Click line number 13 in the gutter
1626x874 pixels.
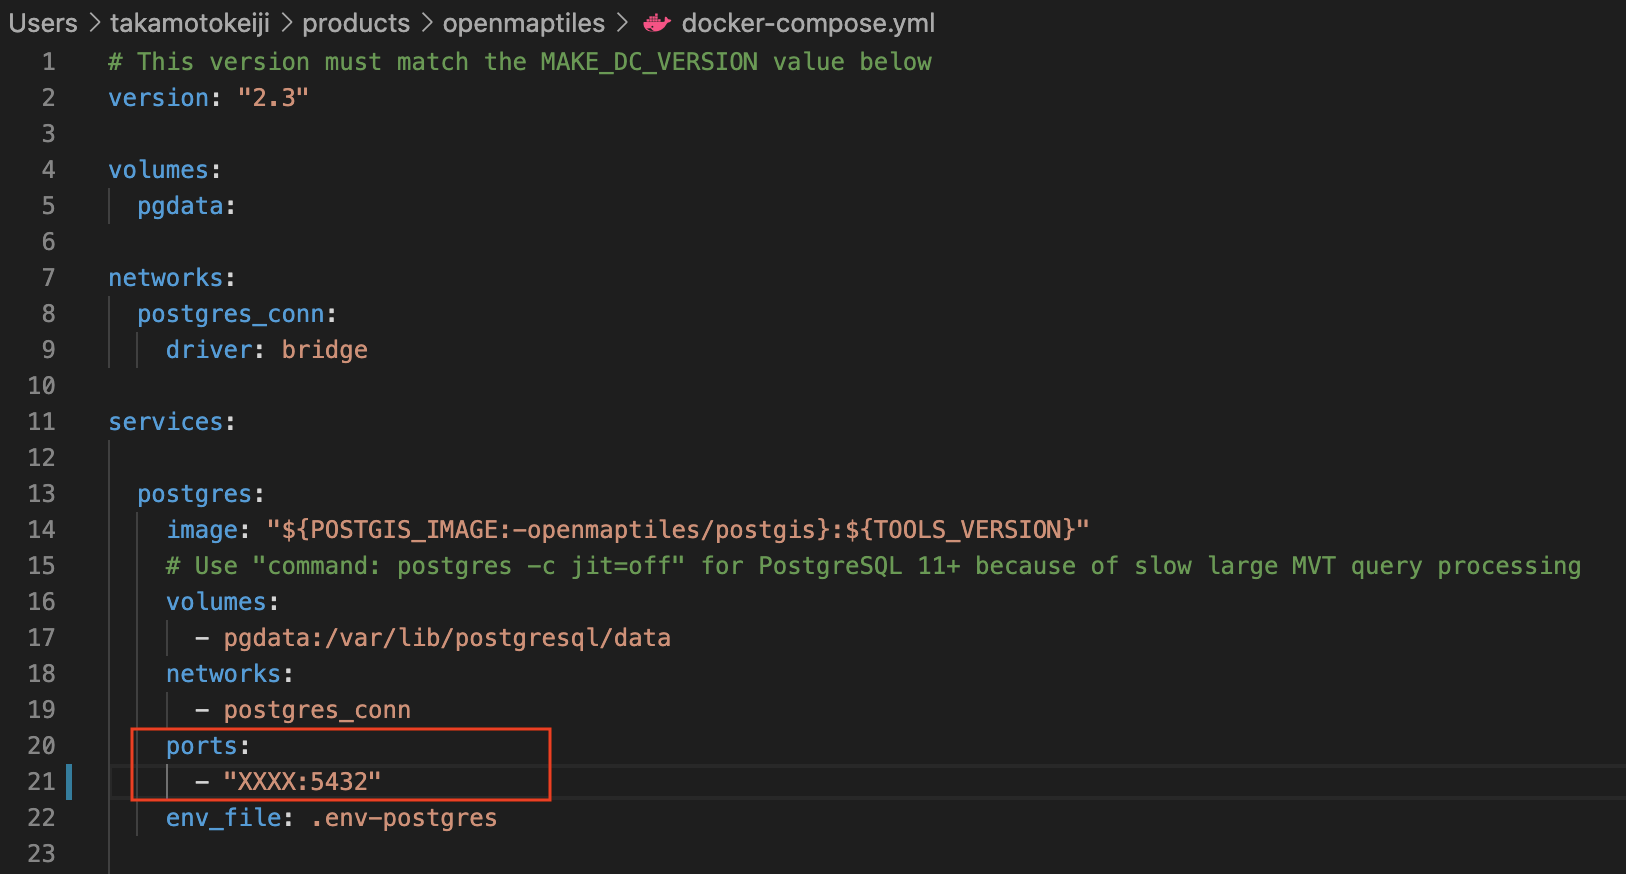(41, 494)
